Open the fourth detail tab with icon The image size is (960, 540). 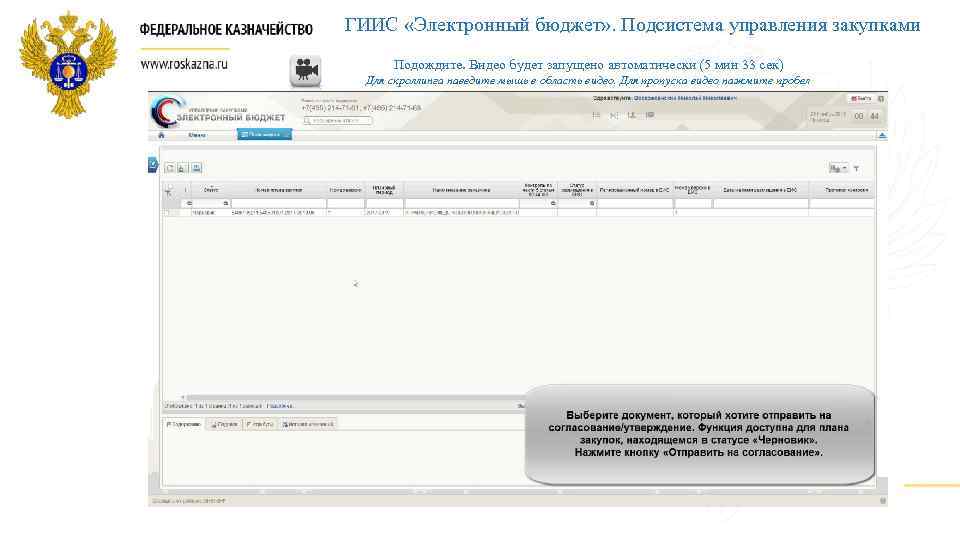point(308,424)
